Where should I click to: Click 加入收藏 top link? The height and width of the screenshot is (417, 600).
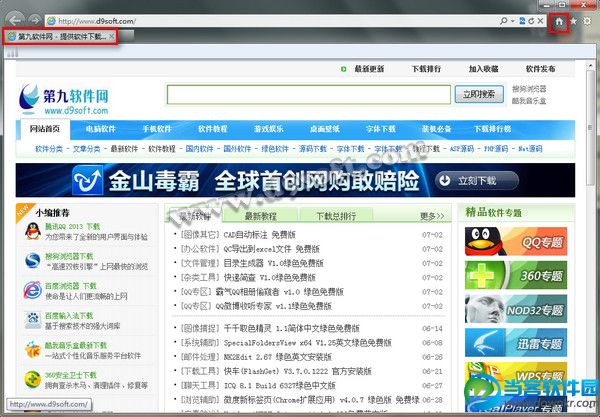click(x=483, y=69)
